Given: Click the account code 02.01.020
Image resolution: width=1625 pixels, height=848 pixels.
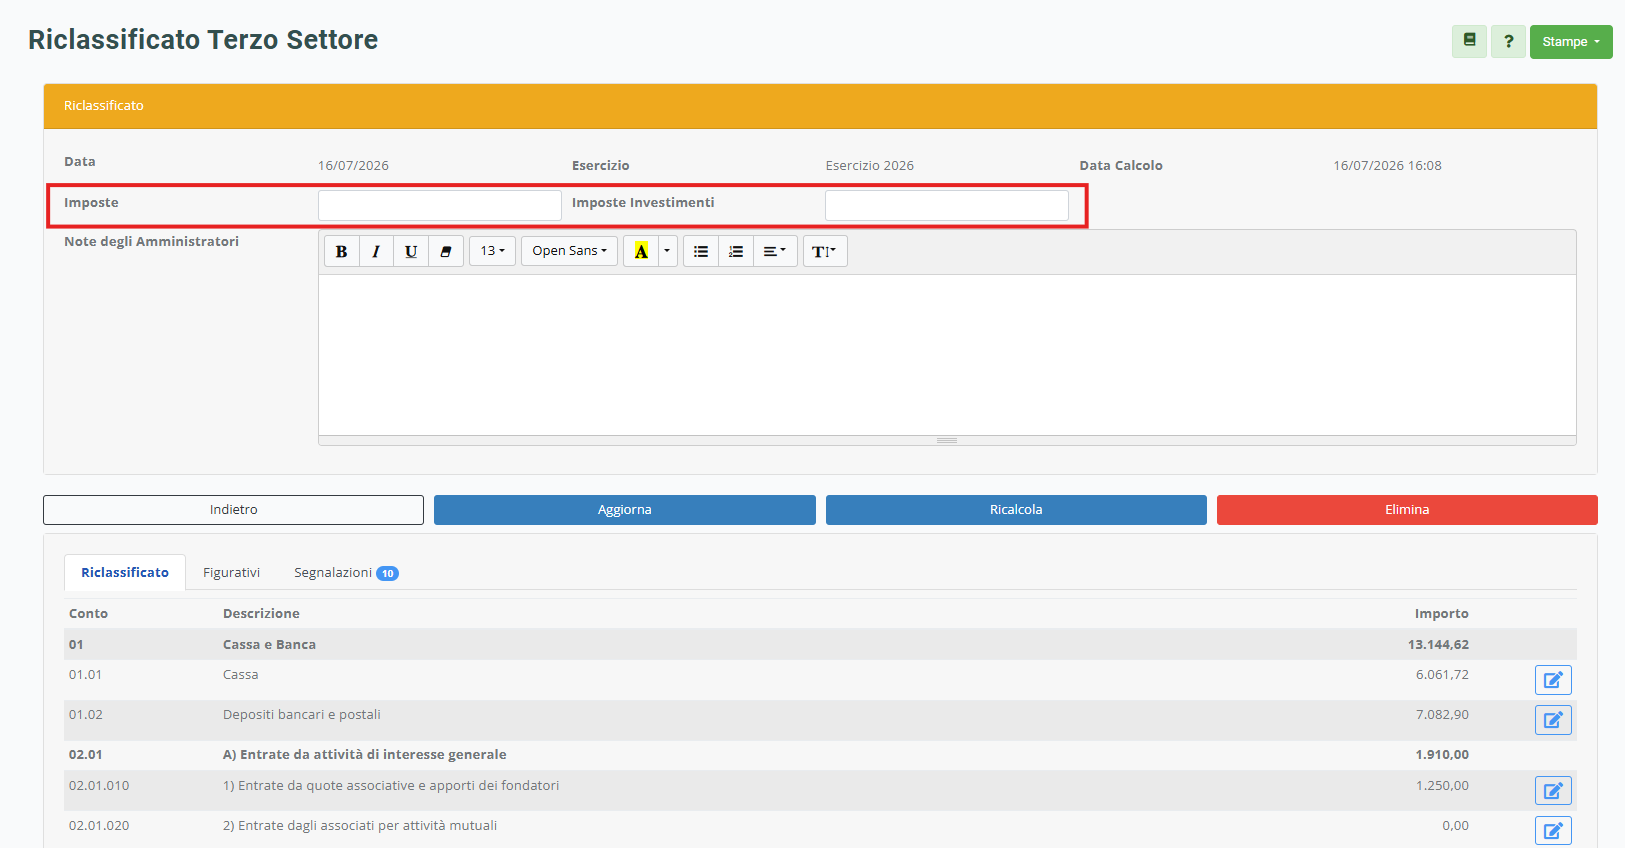Looking at the screenshot, I should tap(99, 826).
